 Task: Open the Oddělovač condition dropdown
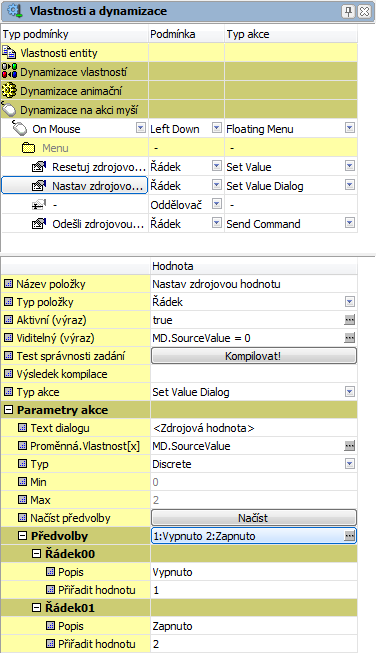click(x=217, y=204)
